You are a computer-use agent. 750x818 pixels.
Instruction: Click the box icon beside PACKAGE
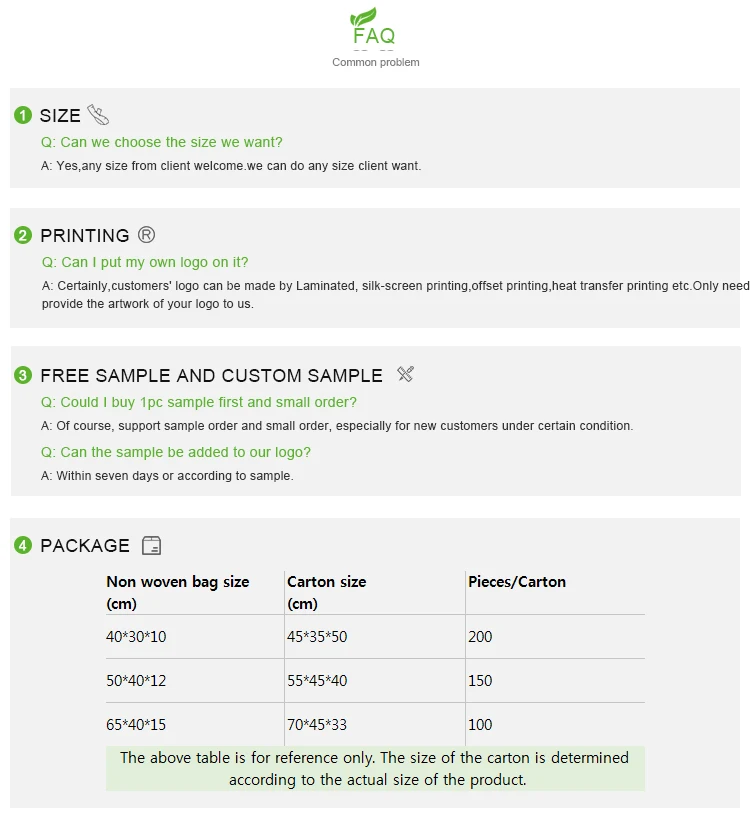151,545
